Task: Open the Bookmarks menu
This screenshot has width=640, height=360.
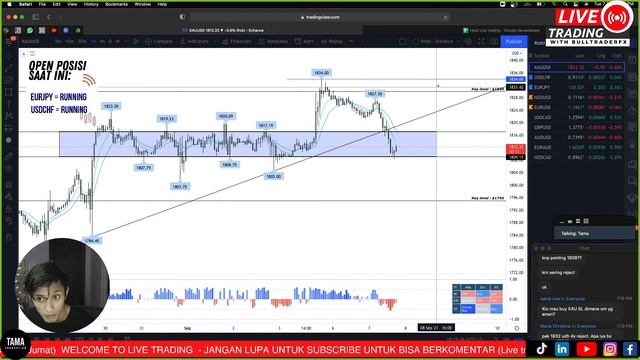Action: click(x=116, y=4)
